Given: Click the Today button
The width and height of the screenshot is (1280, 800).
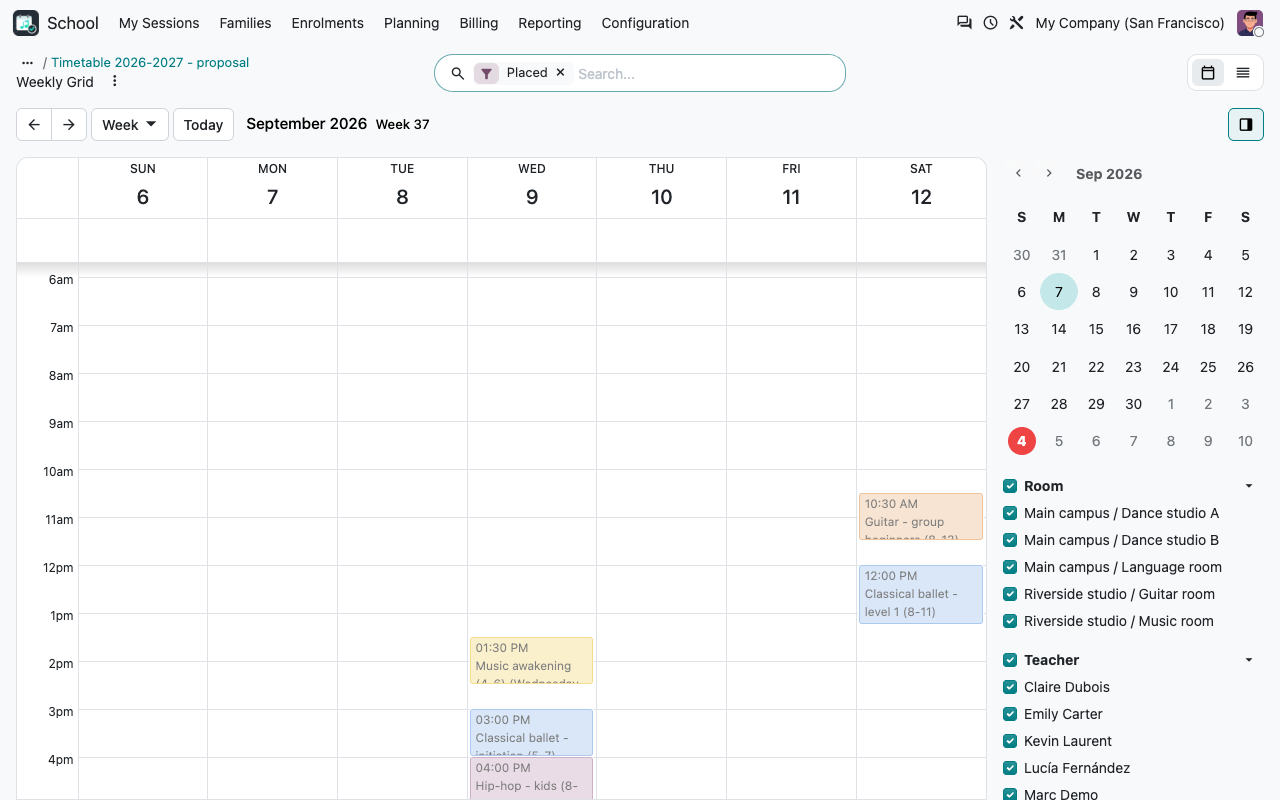Looking at the screenshot, I should point(203,125).
